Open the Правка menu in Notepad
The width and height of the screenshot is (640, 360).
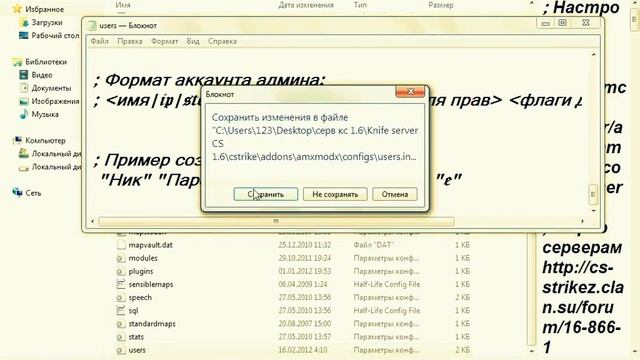click(x=130, y=41)
